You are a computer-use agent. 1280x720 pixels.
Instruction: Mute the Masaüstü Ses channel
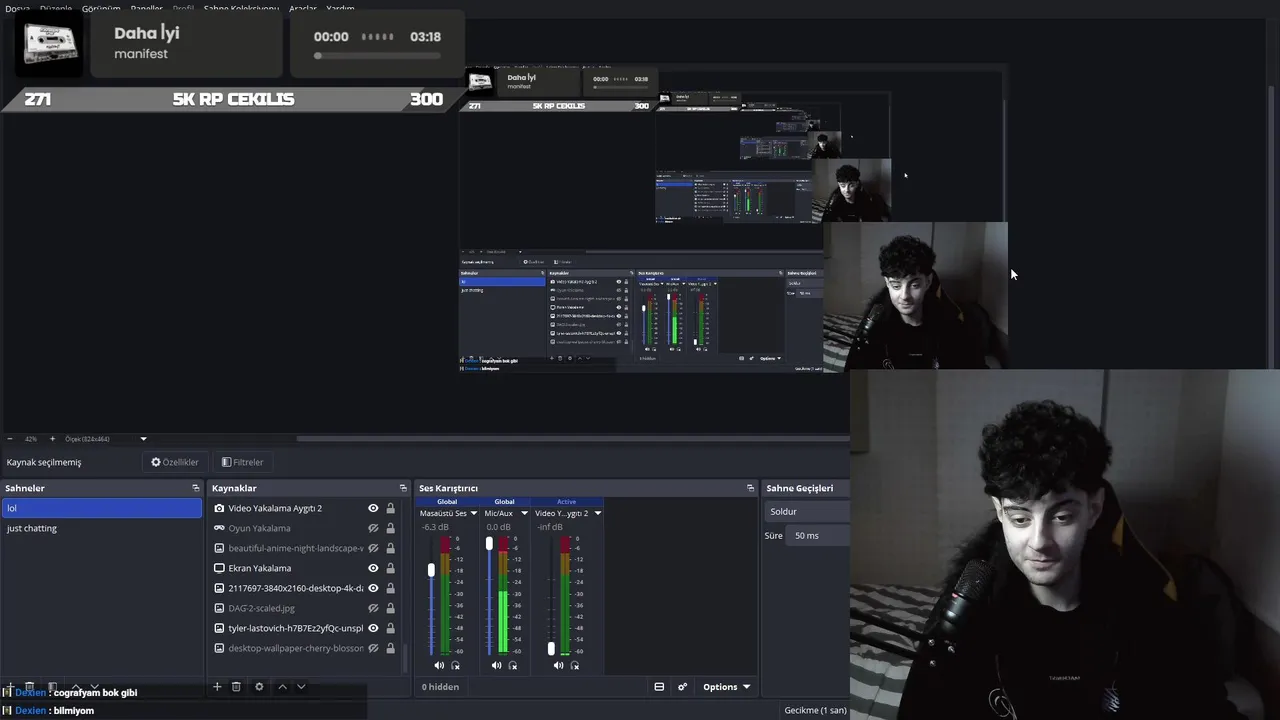pos(439,665)
